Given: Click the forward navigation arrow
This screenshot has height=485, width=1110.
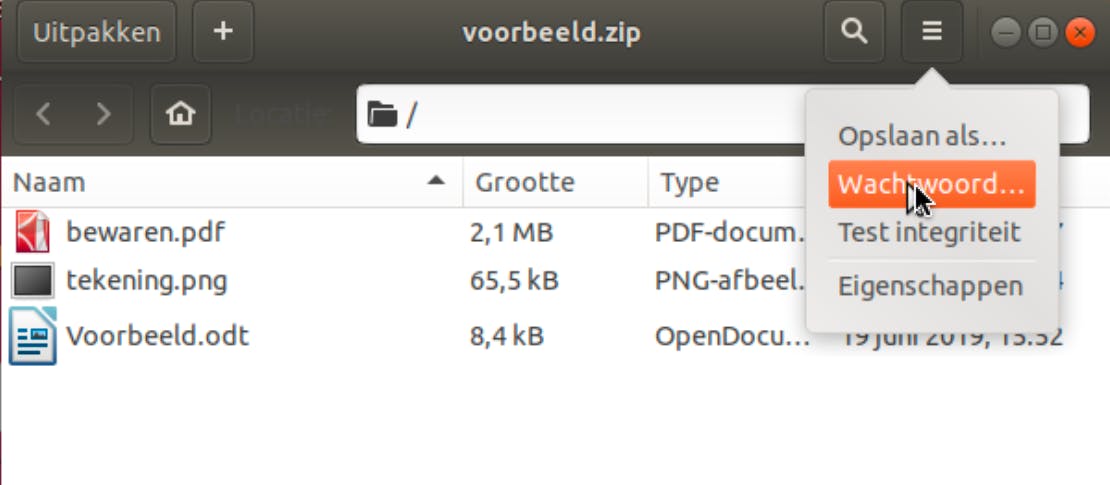Looking at the screenshot, I should click(x=103, y=114).
